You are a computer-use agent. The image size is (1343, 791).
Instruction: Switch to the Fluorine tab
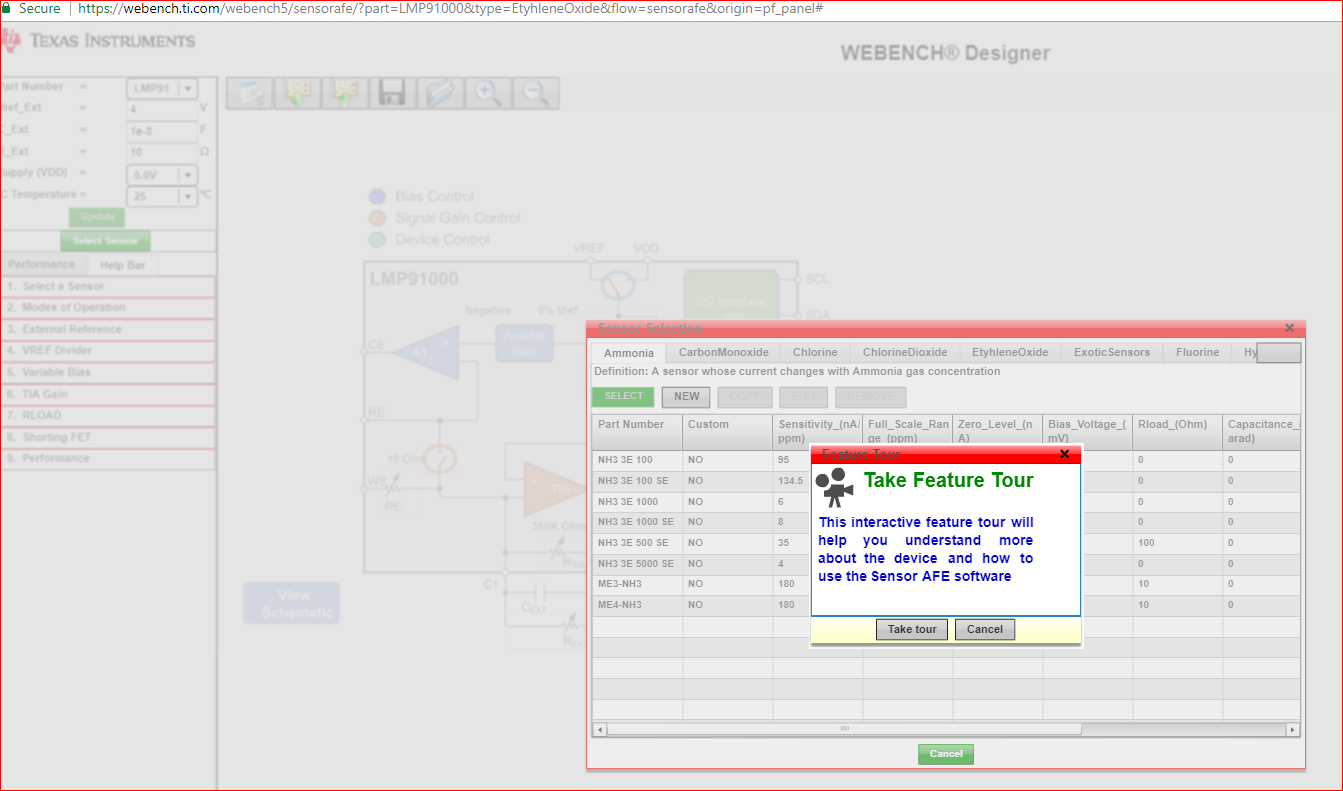click(x=1198, y=353)
